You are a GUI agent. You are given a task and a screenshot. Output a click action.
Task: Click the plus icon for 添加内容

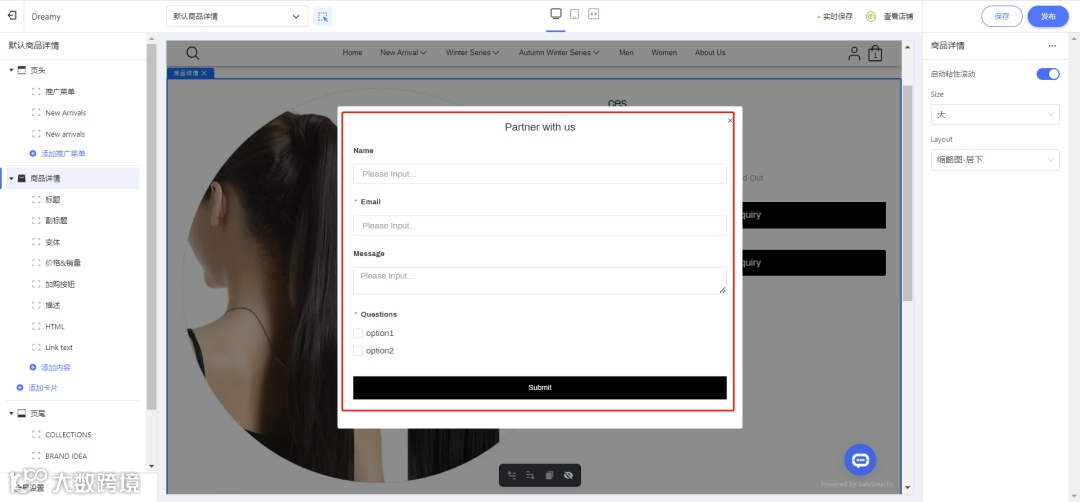tap(32, 368)
